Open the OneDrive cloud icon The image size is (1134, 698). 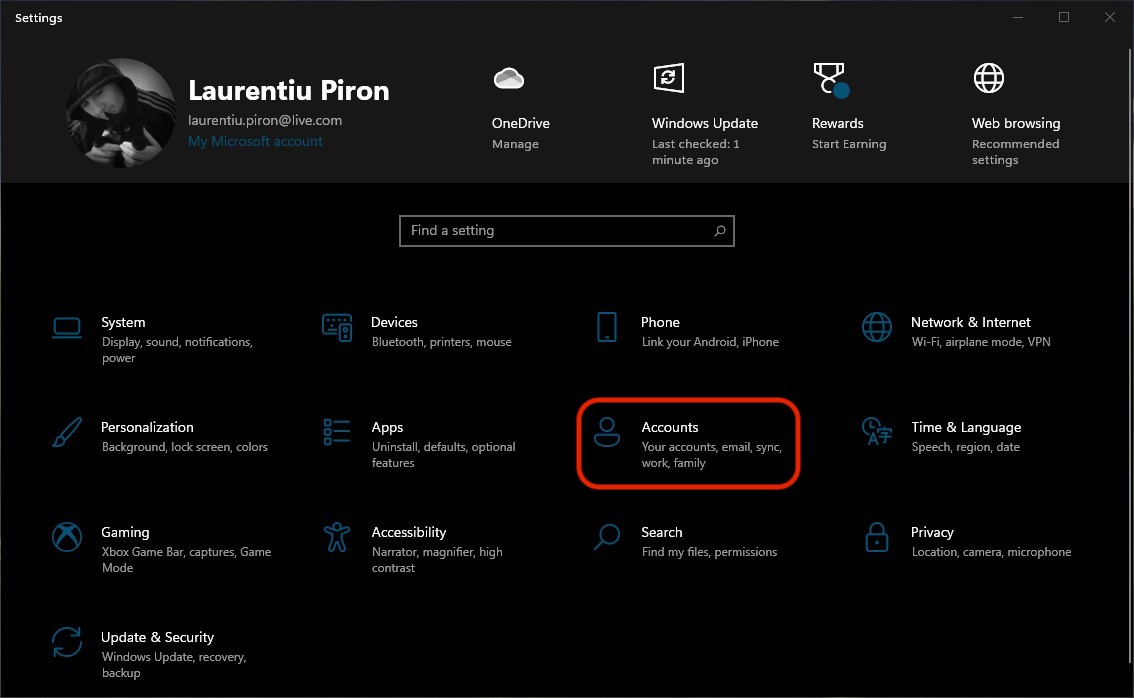(x=509, y=78)
